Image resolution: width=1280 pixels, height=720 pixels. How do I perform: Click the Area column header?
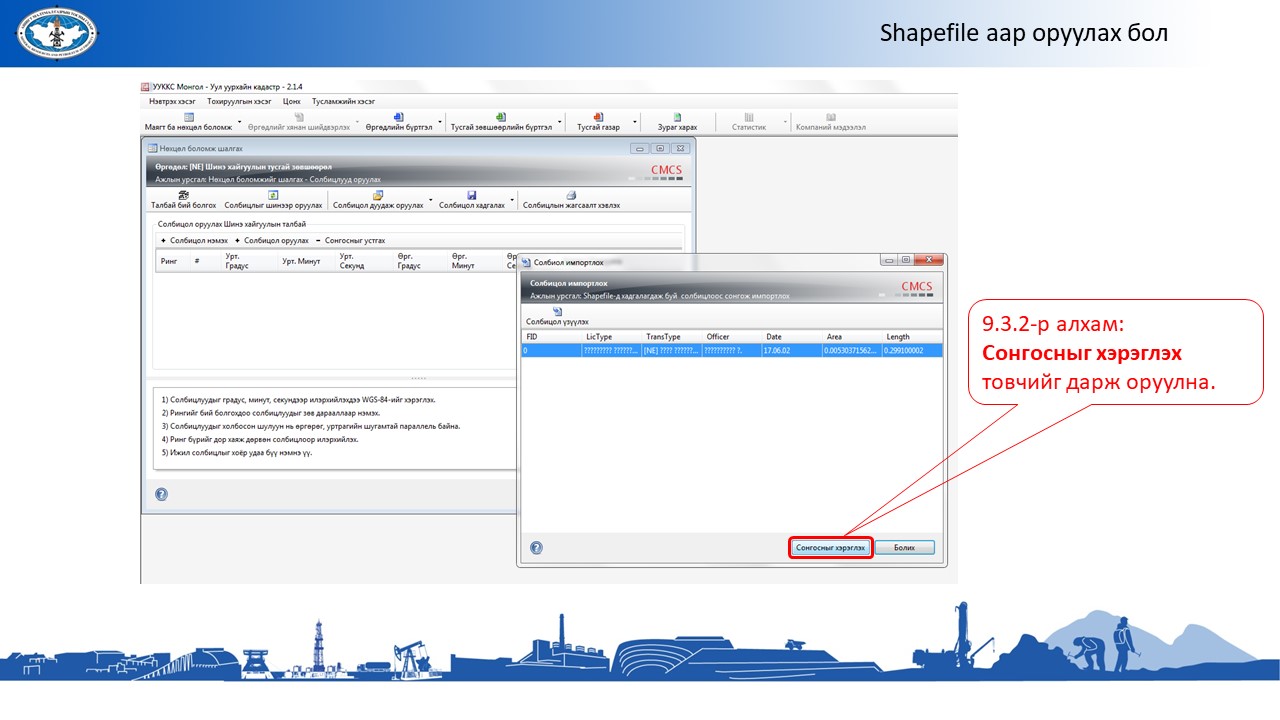click(x=834, y=337)
